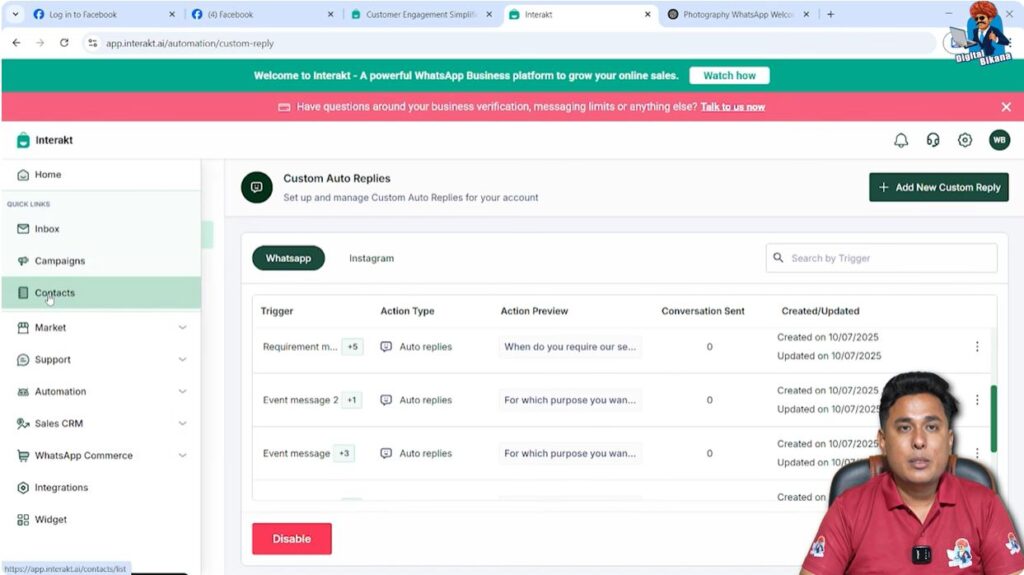1024x575 pixels.
Task: Click the Interakt logo icon
Action: tap(23, 140)
